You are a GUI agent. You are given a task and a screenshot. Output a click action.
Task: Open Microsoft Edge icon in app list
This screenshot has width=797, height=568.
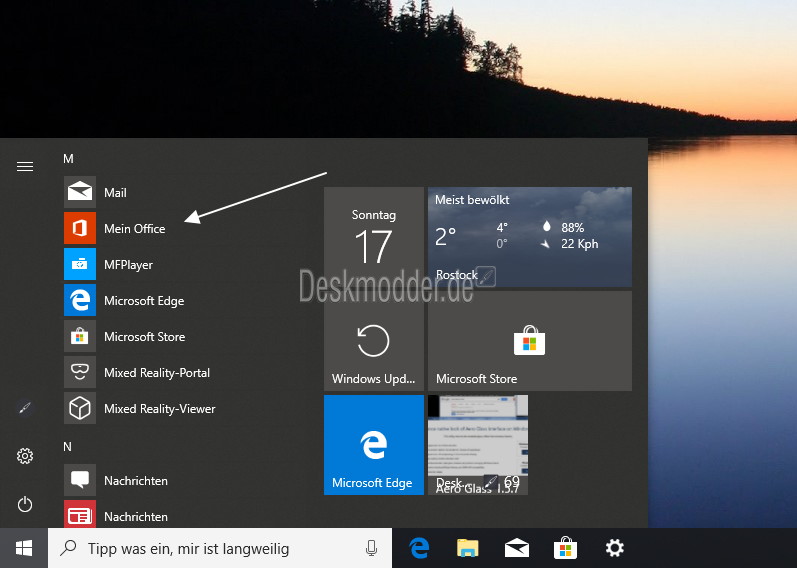[x=80, y=300]
